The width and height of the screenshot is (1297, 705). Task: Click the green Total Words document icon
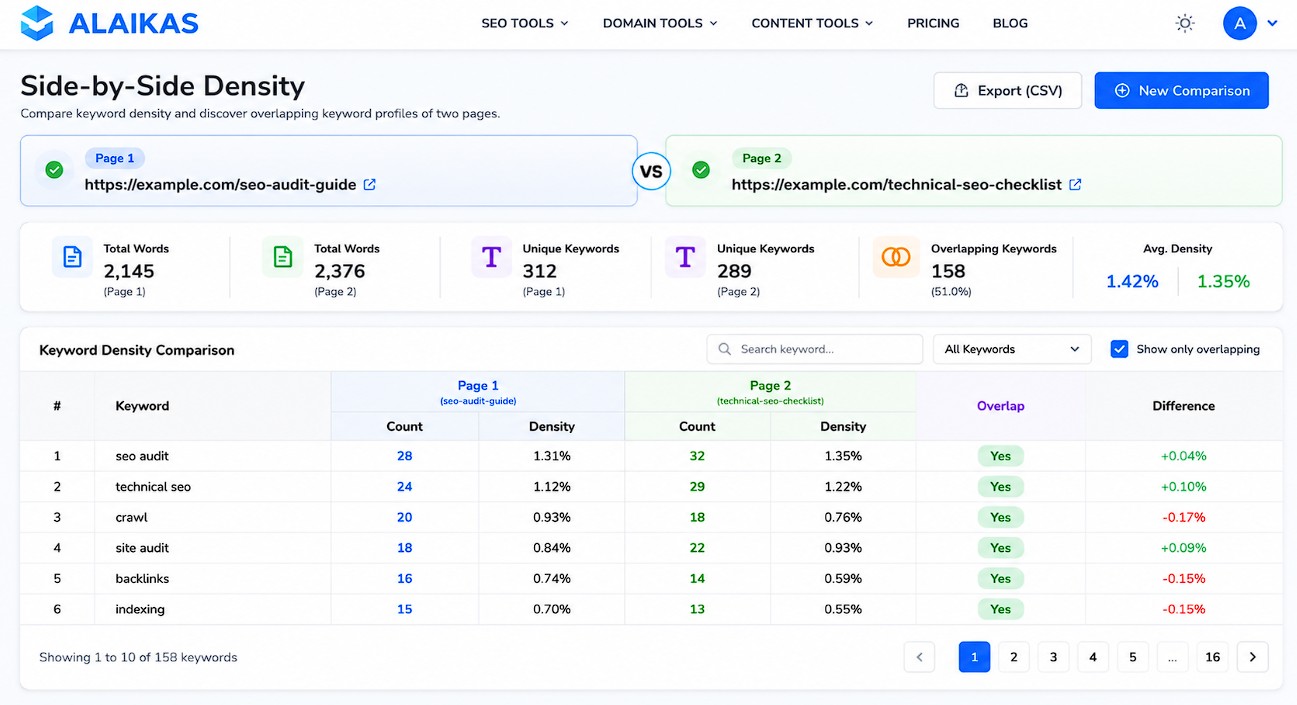(x=283, y=257)
